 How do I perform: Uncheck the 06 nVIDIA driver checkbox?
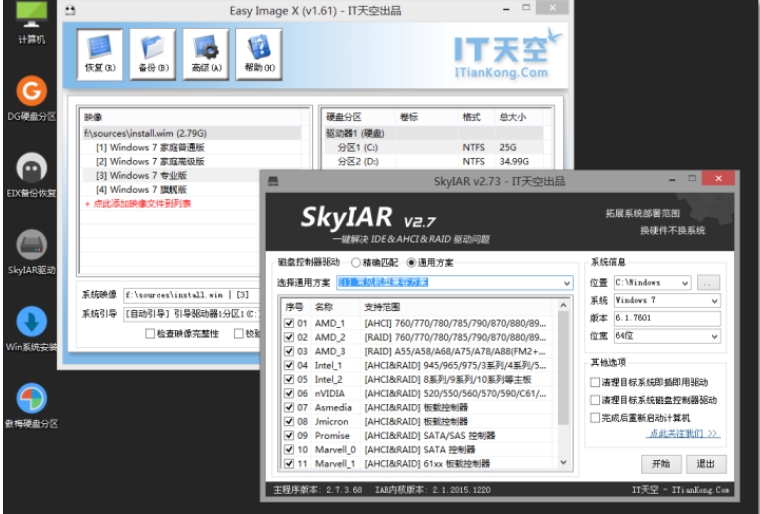pyautogui.click(x=289, y=393)
